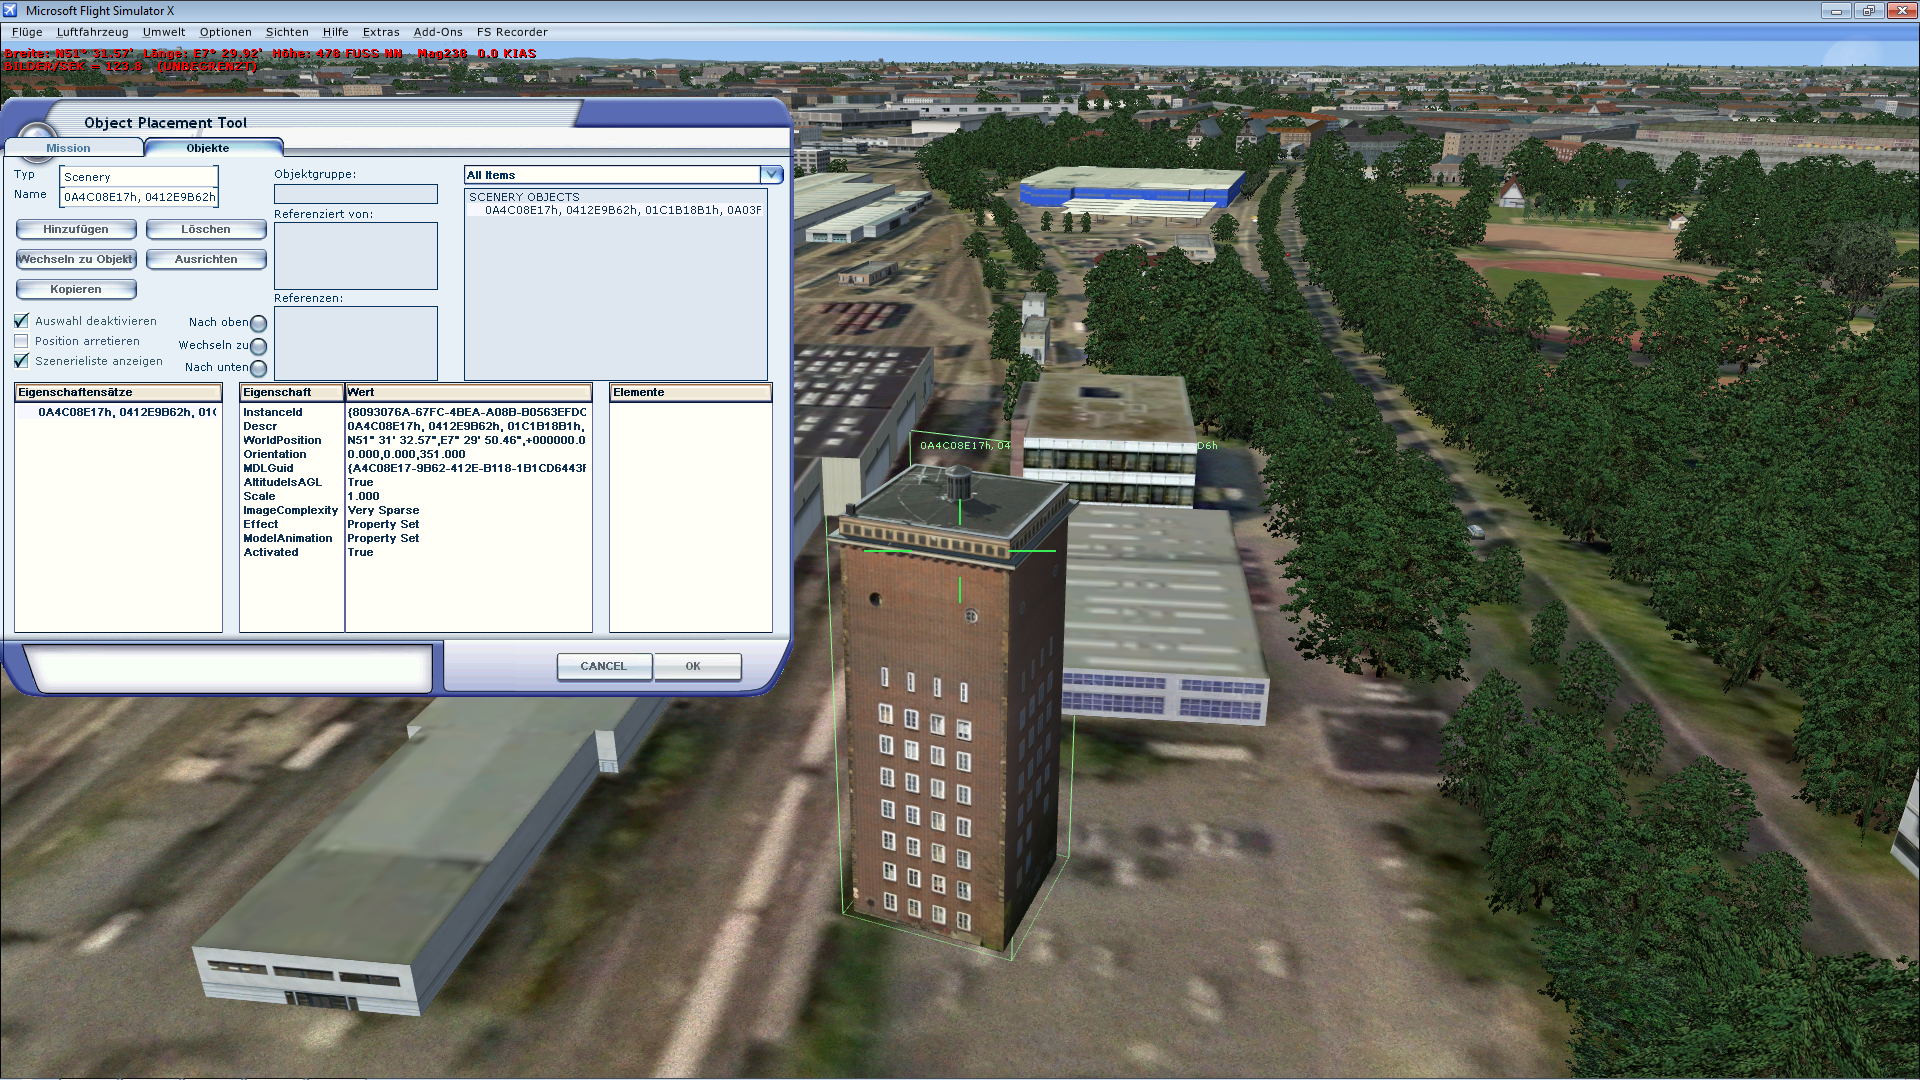
Task: Click the Ausrichten button
Action: 206,259
